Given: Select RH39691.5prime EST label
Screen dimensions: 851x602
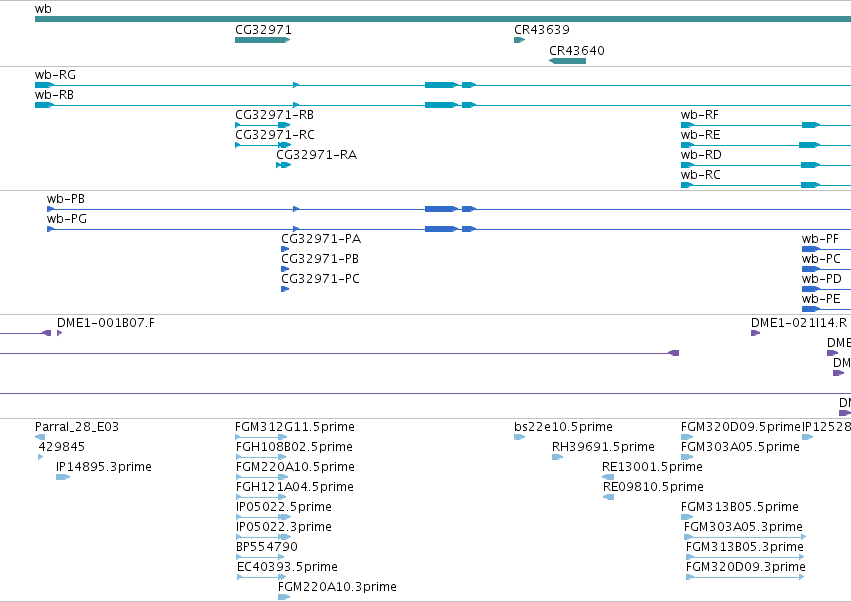Looking at the screenshot, I should (x=603, y=447).
